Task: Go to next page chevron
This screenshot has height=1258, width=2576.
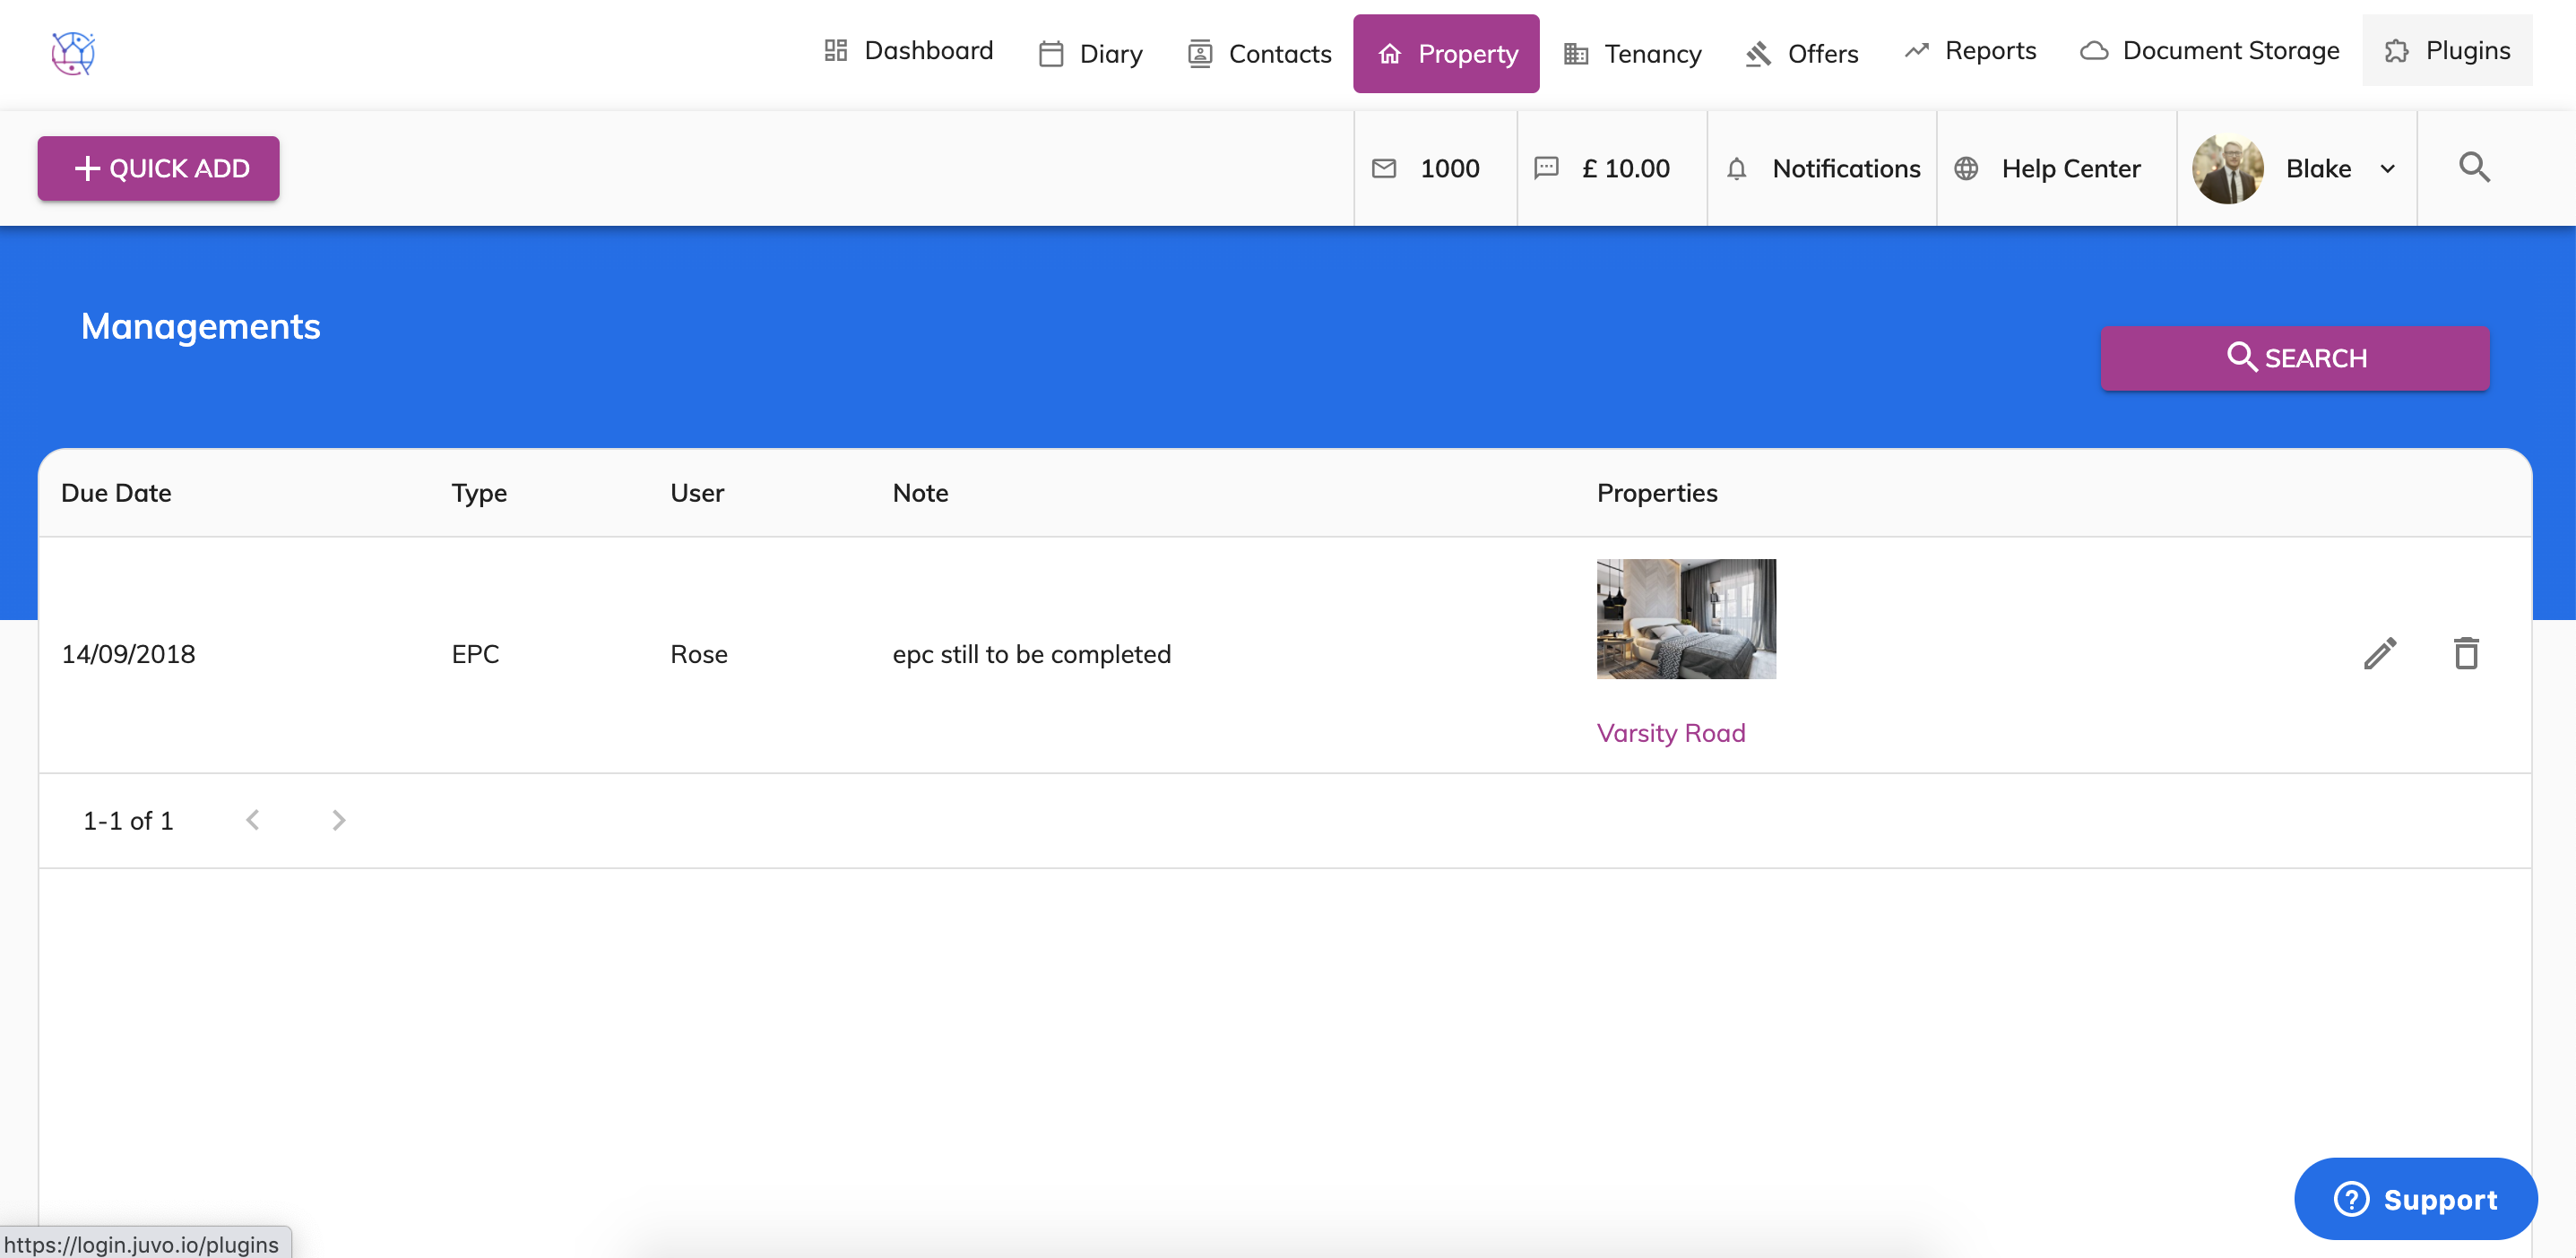Action: pyautogui.click(x=338, y=820)
